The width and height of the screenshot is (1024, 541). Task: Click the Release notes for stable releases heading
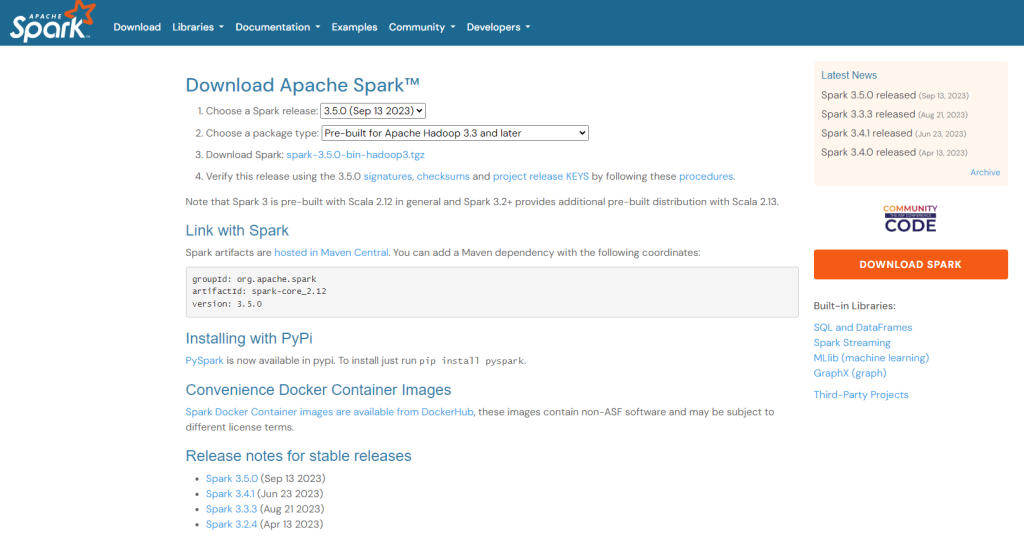(x=298, y=456)
